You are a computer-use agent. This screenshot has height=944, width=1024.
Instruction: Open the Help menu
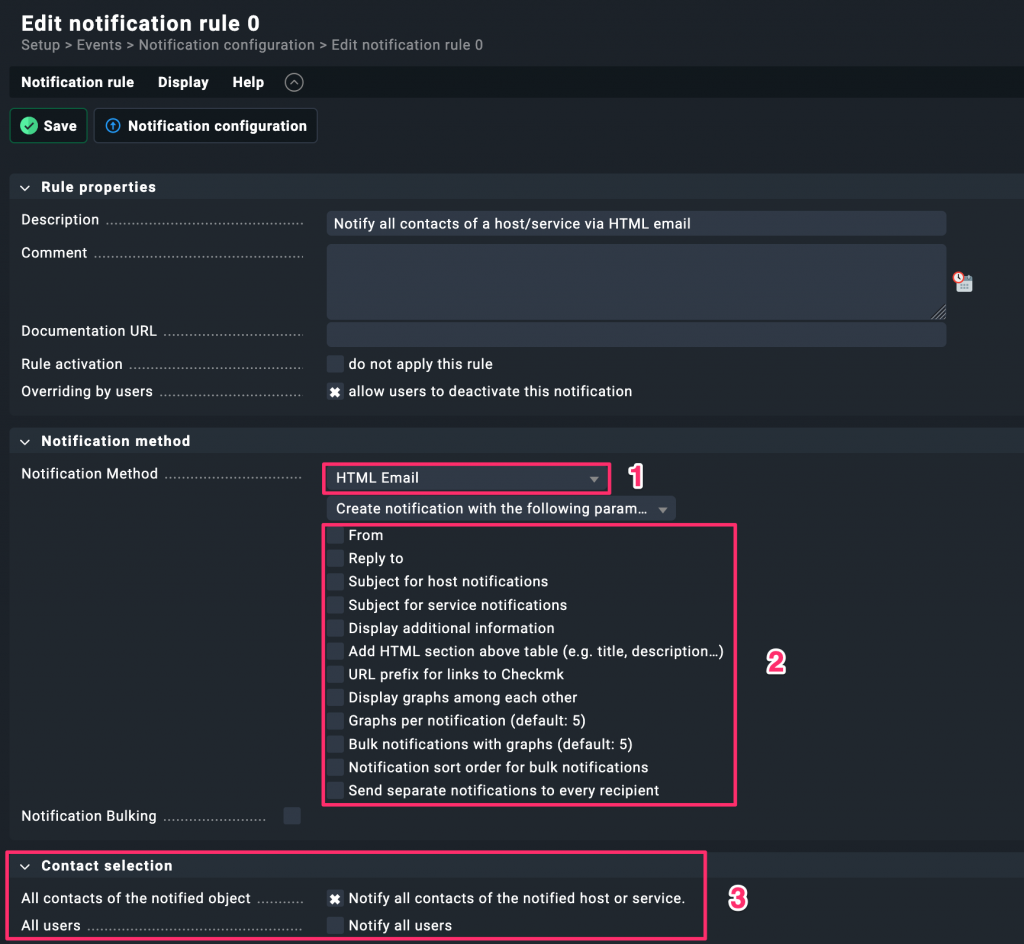pos(248,83)
